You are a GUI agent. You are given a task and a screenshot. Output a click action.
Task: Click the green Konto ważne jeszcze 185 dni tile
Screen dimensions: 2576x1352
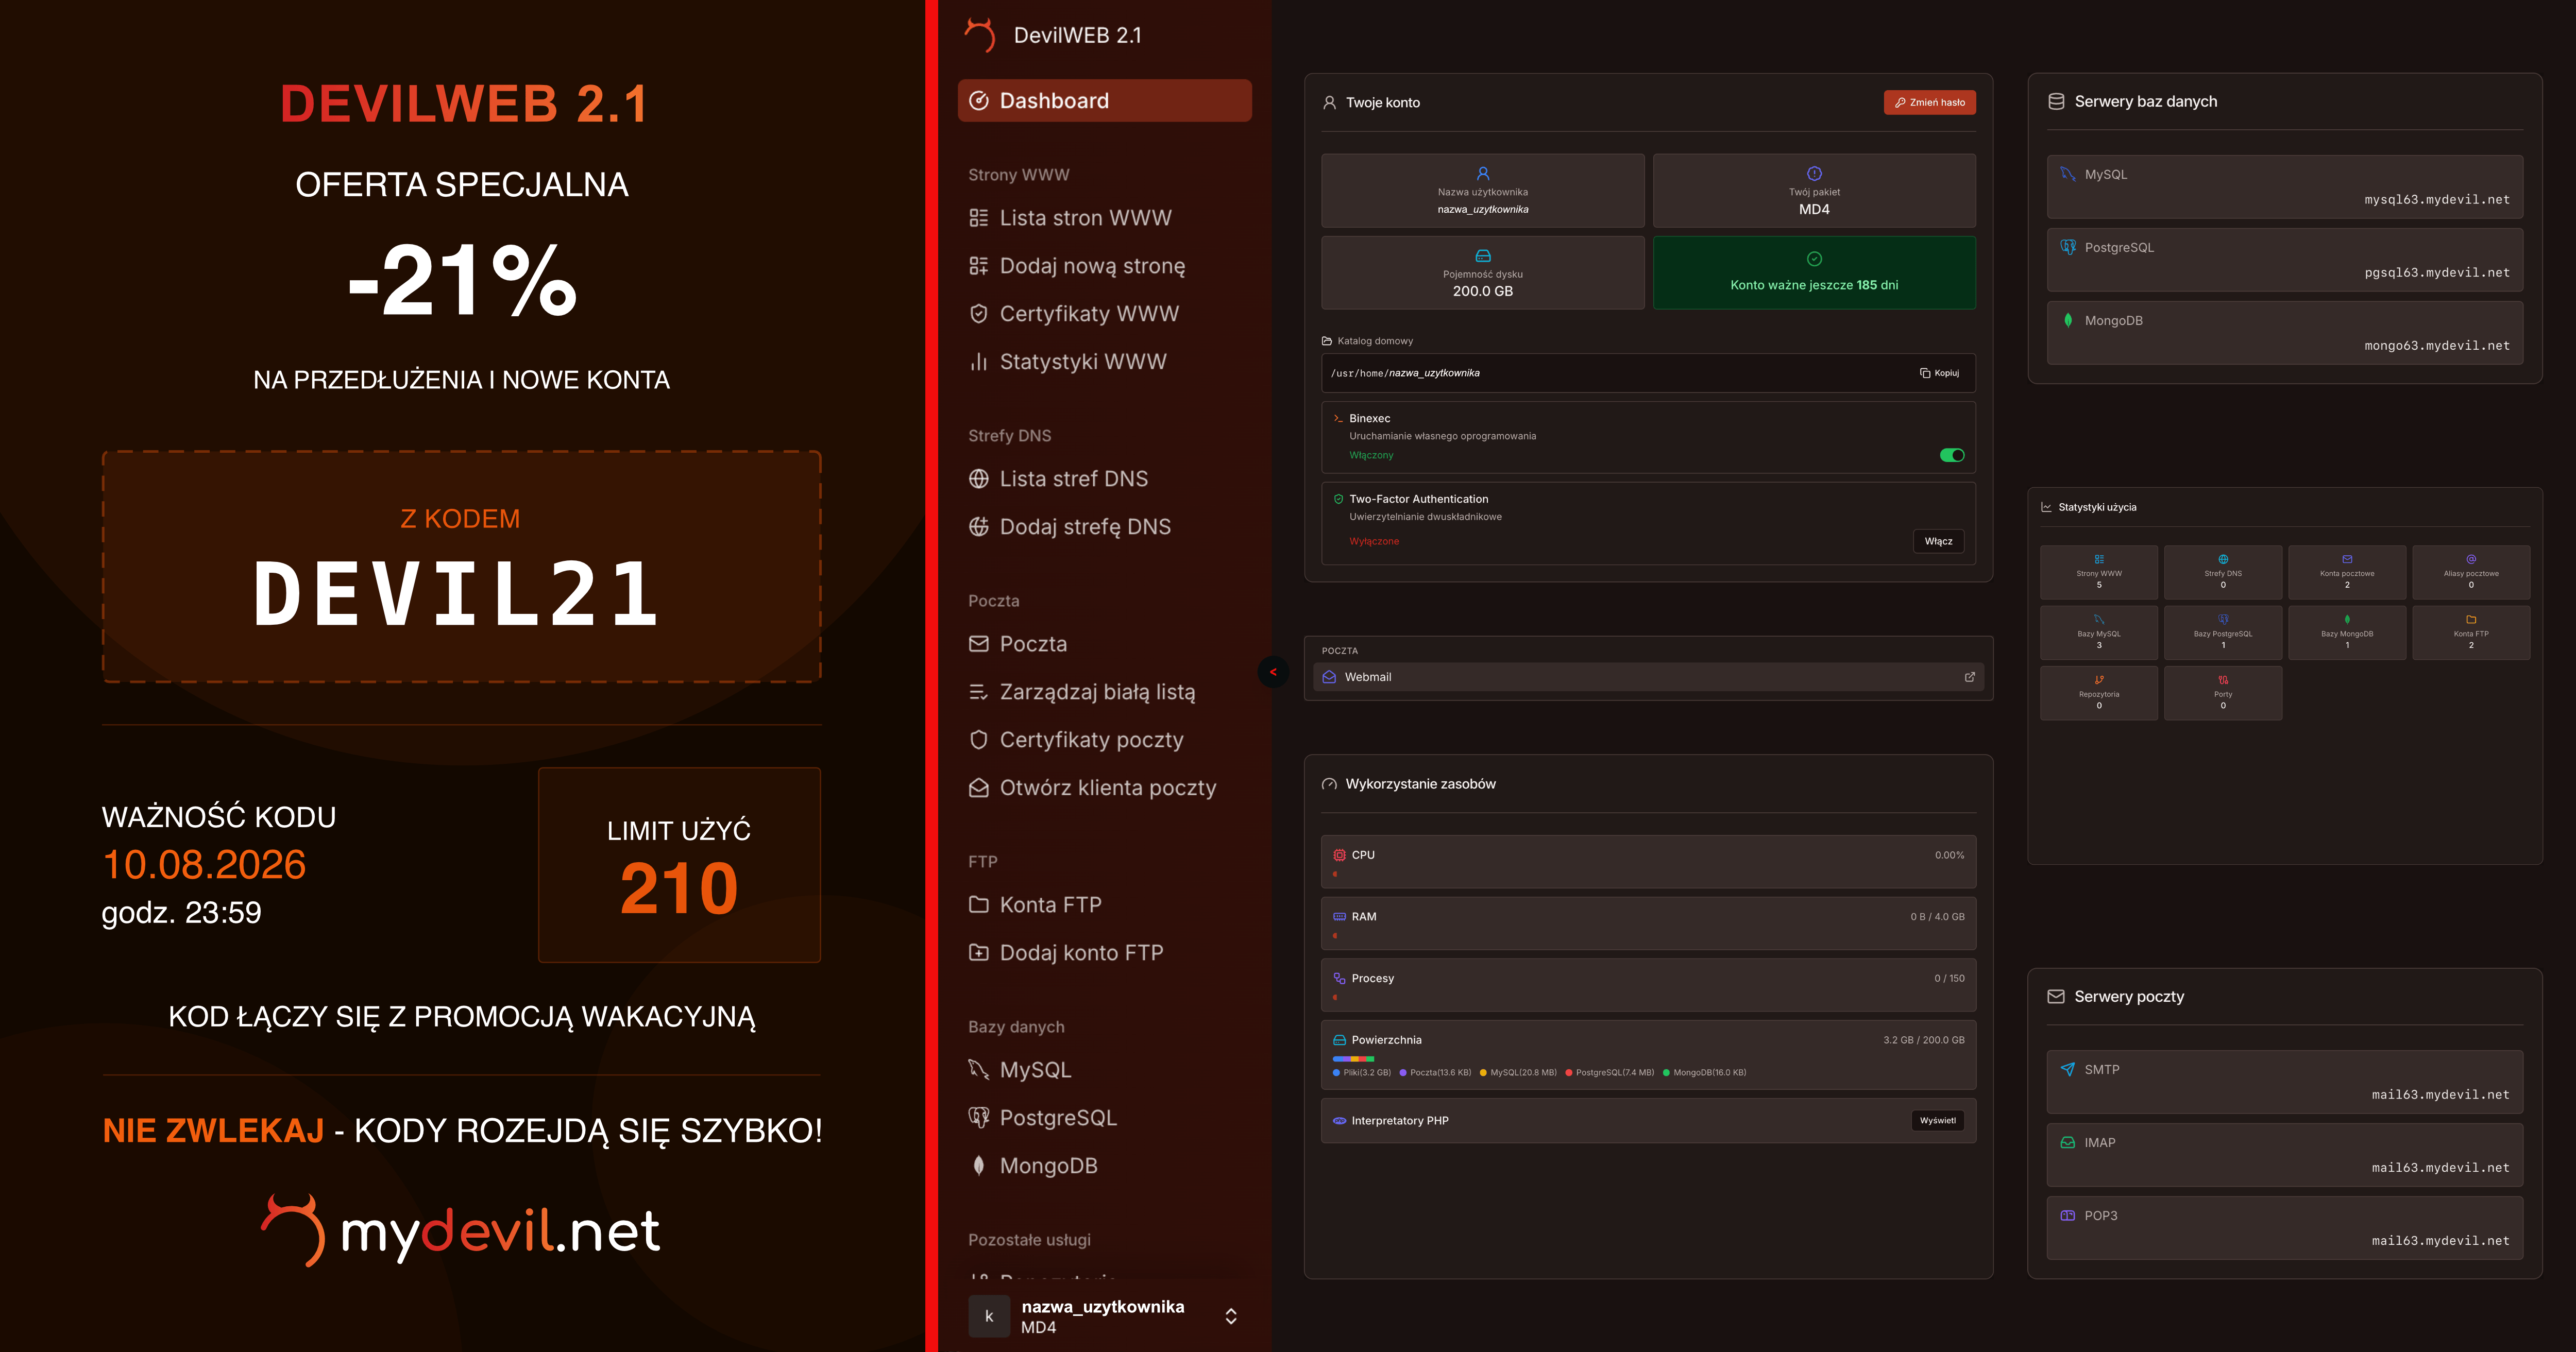coord(1814,273)
